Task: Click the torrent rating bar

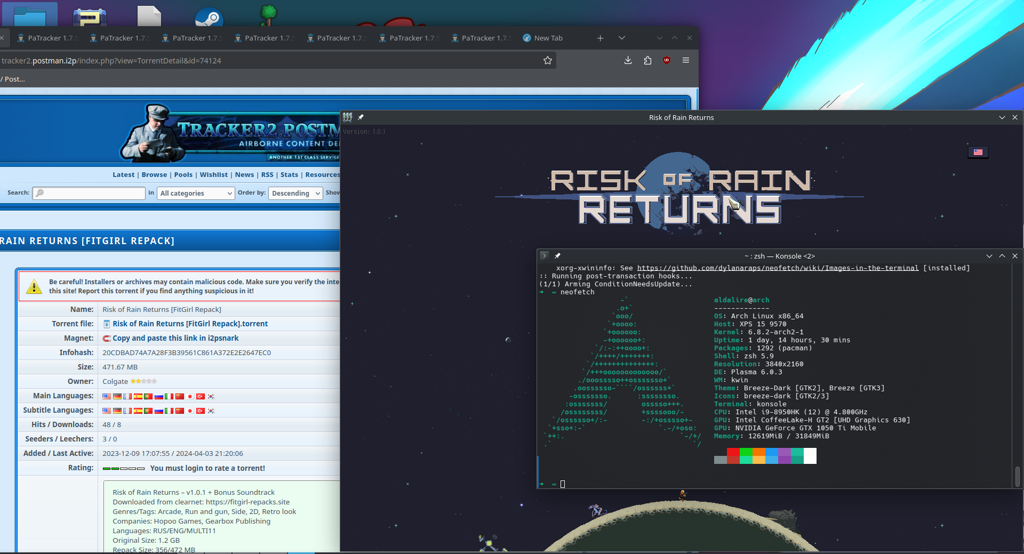Action: click(124, 468)
